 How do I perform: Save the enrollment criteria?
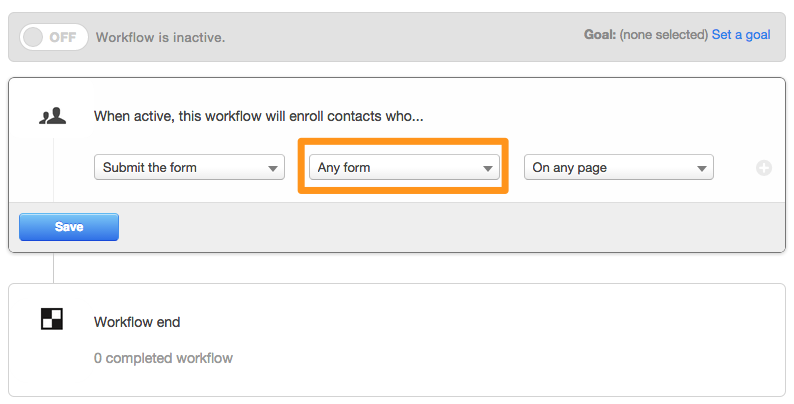[x=69, y=227]
